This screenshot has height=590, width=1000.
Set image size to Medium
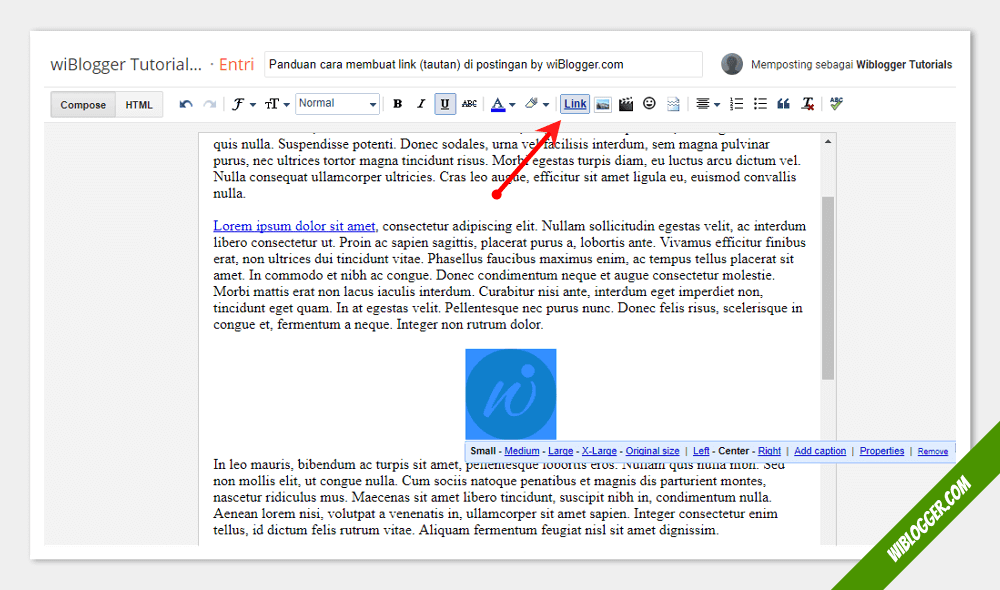pyautogui.click(x=522, y=451)
